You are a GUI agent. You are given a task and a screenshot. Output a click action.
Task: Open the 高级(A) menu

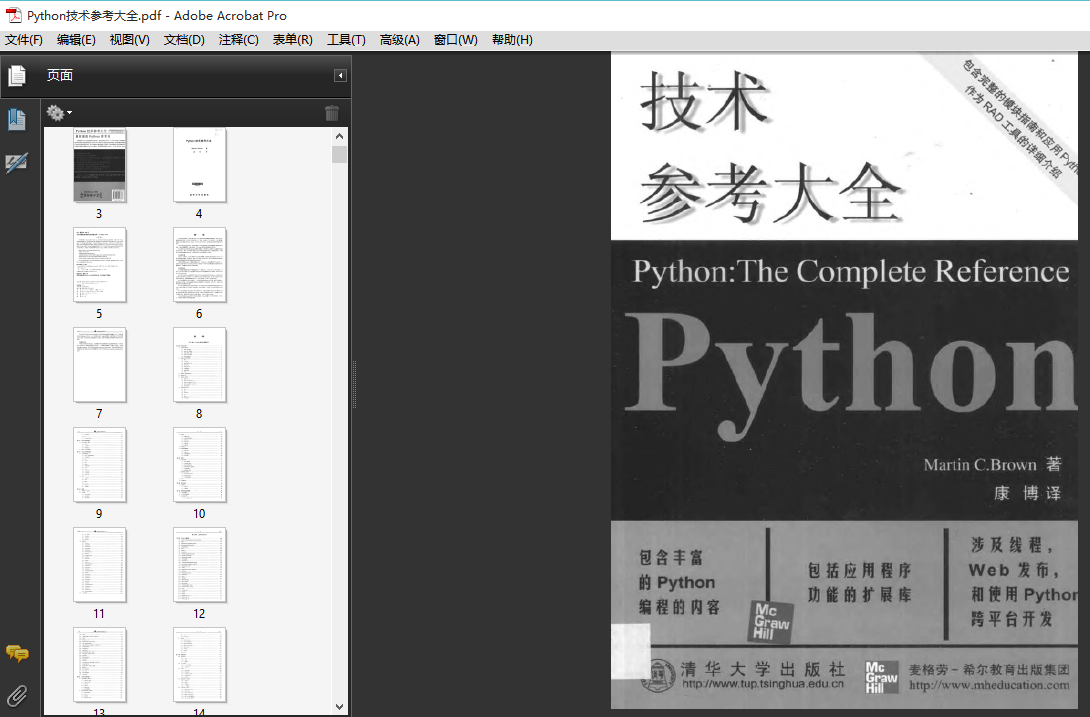(x=400, y=40)
